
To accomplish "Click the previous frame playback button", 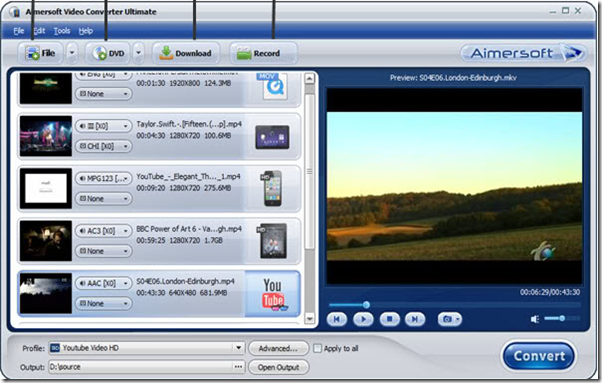I will click(x=337, y=319).
